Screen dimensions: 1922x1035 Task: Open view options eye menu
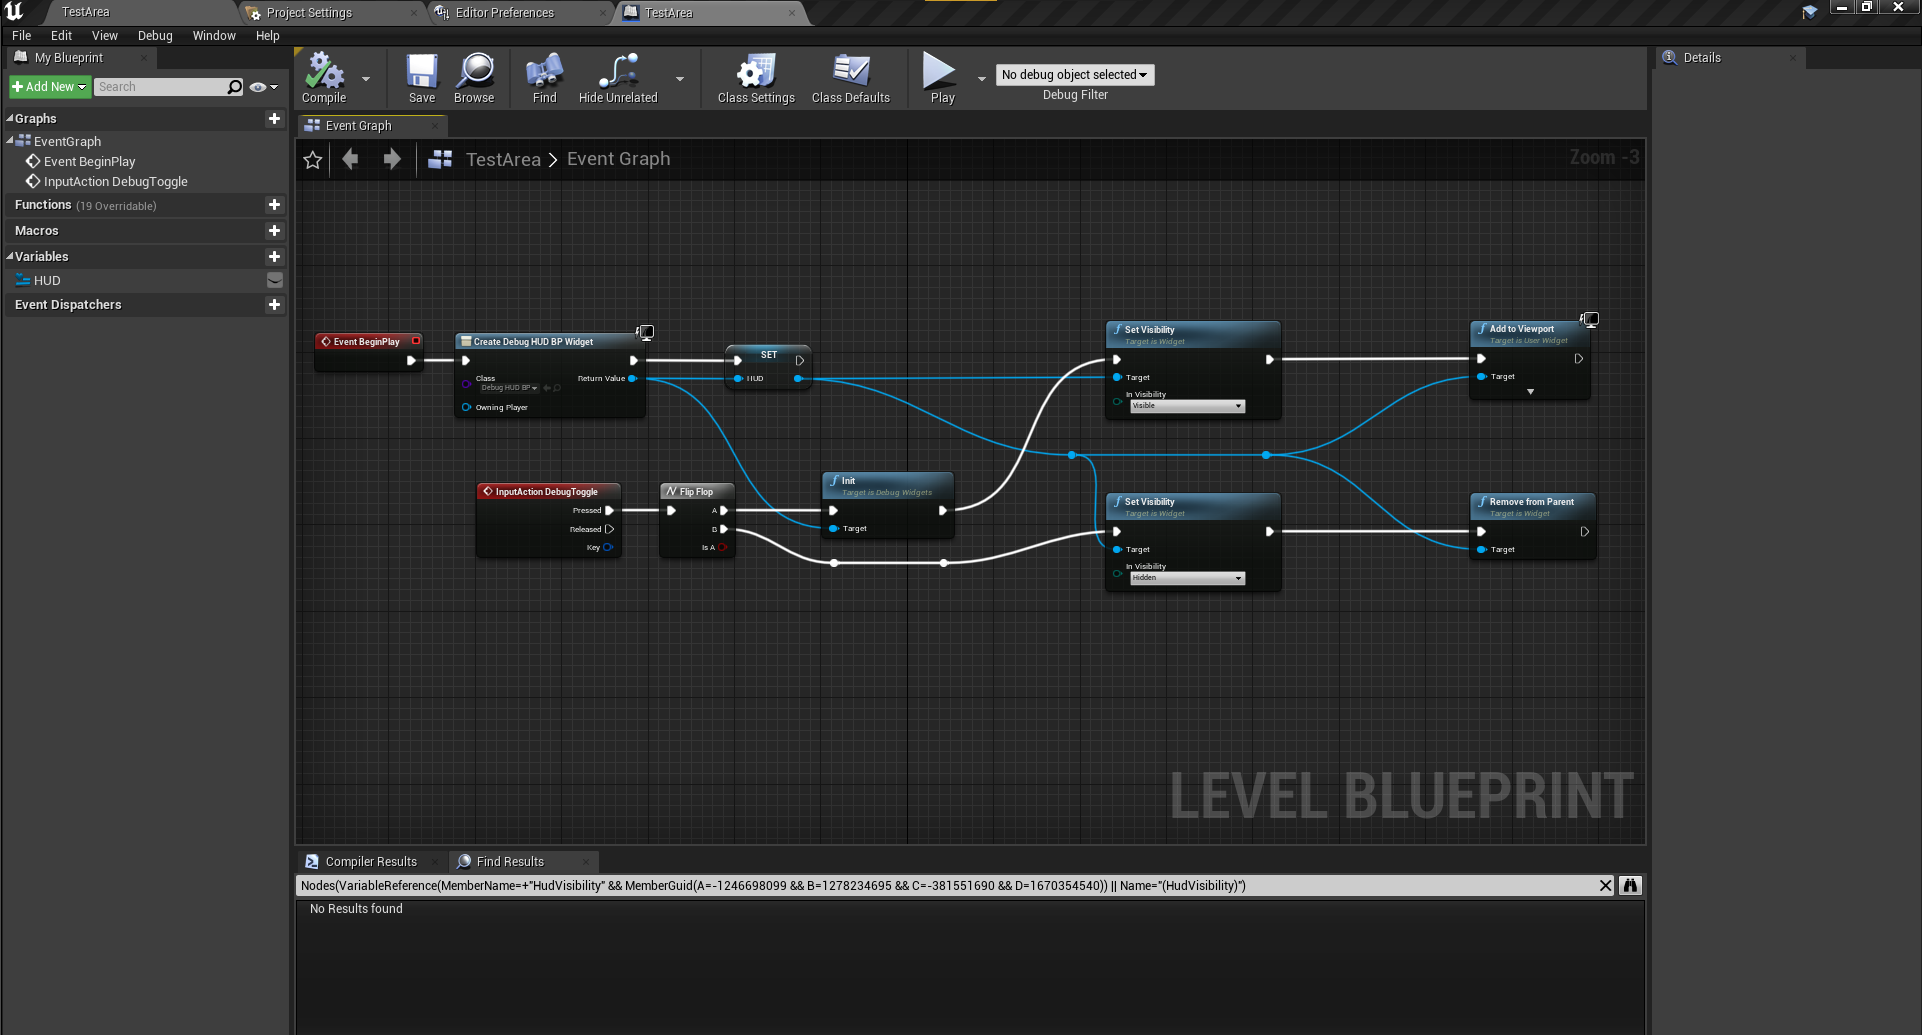(264, 87)
